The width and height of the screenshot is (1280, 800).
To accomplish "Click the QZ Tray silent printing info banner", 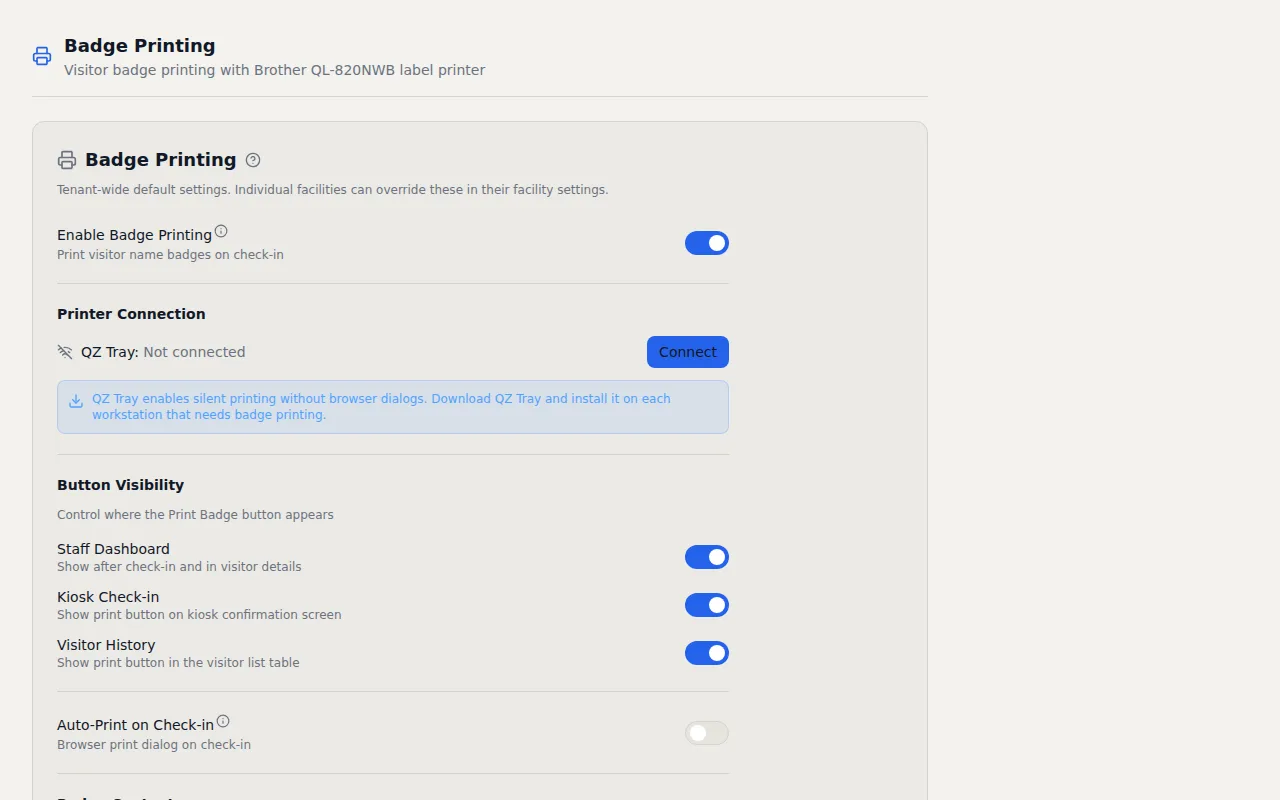I will [x=393, y=406].
